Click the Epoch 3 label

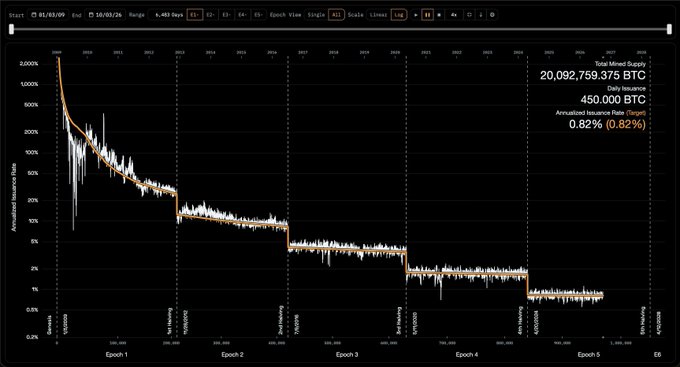(347, 354)
